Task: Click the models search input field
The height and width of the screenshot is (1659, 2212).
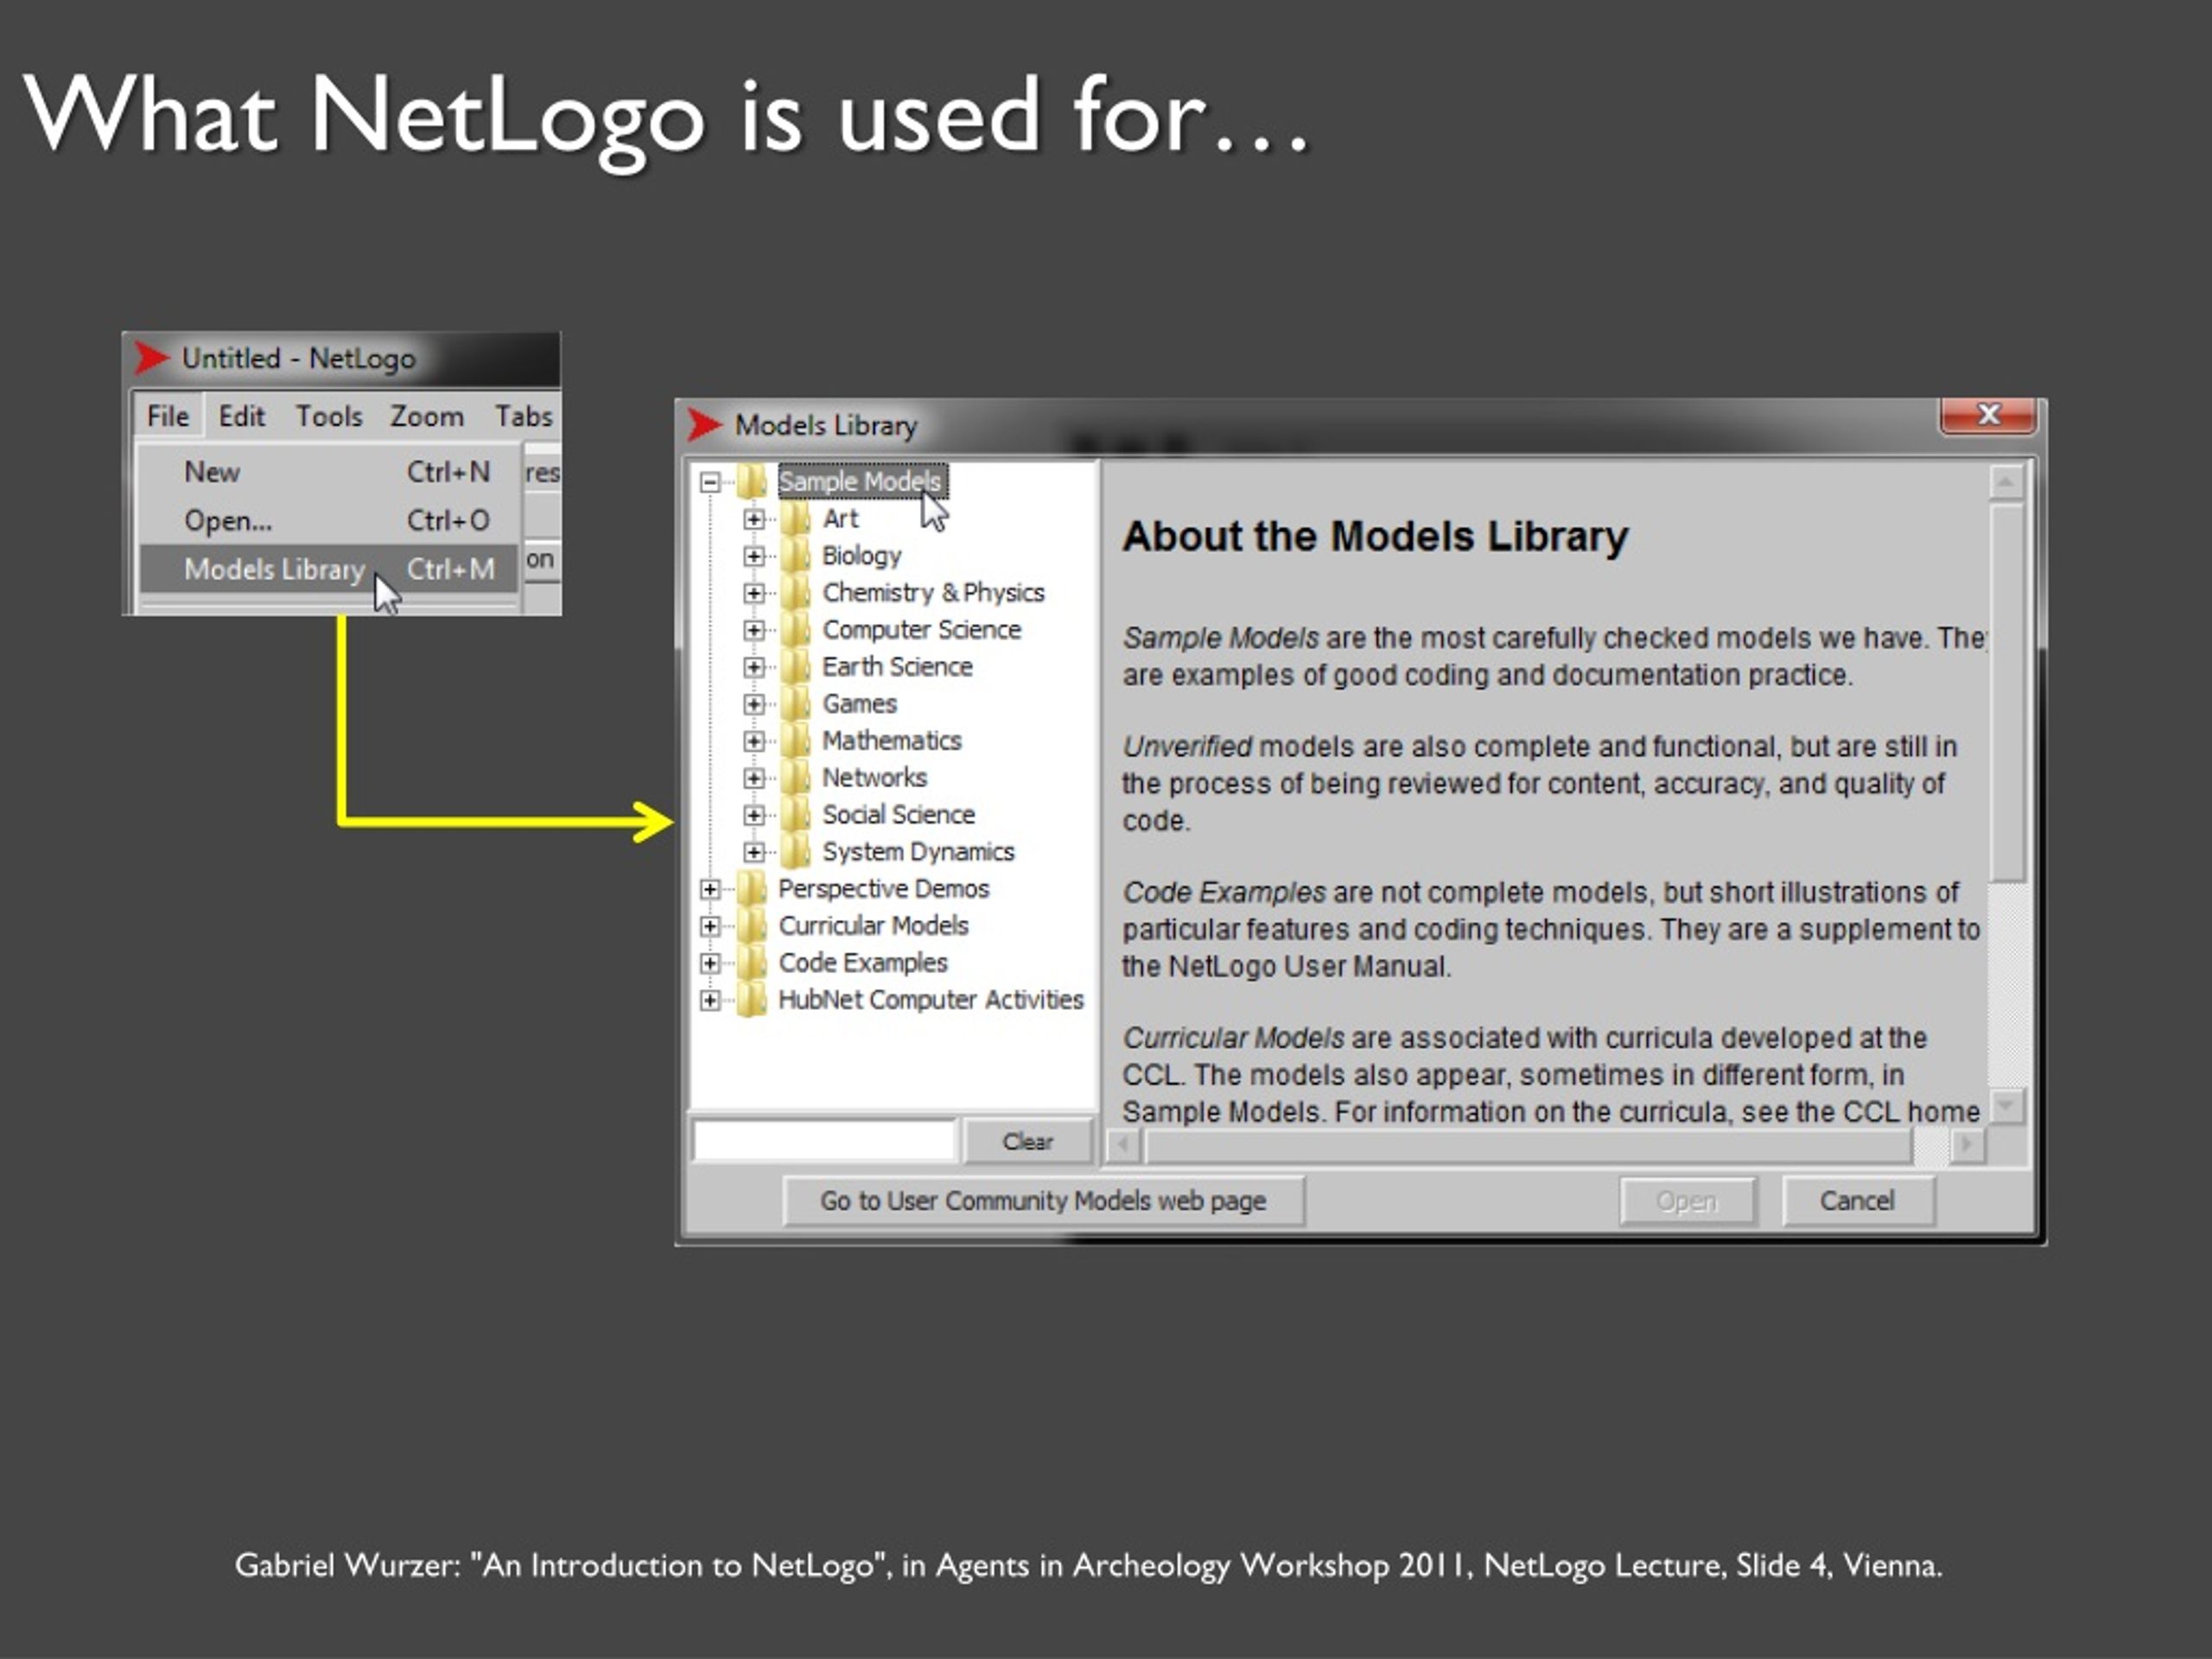Action: point(824,1141)
